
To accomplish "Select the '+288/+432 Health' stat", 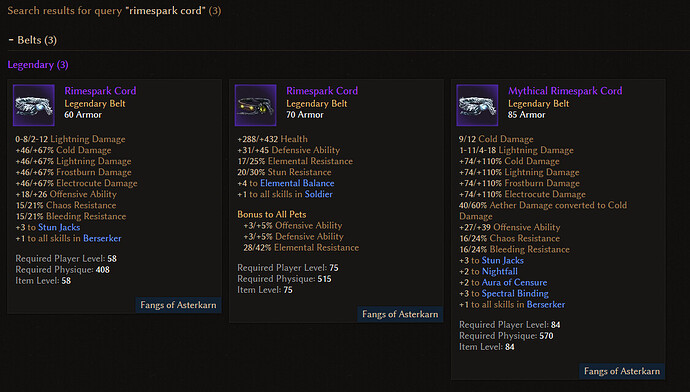I will (272, 139).
